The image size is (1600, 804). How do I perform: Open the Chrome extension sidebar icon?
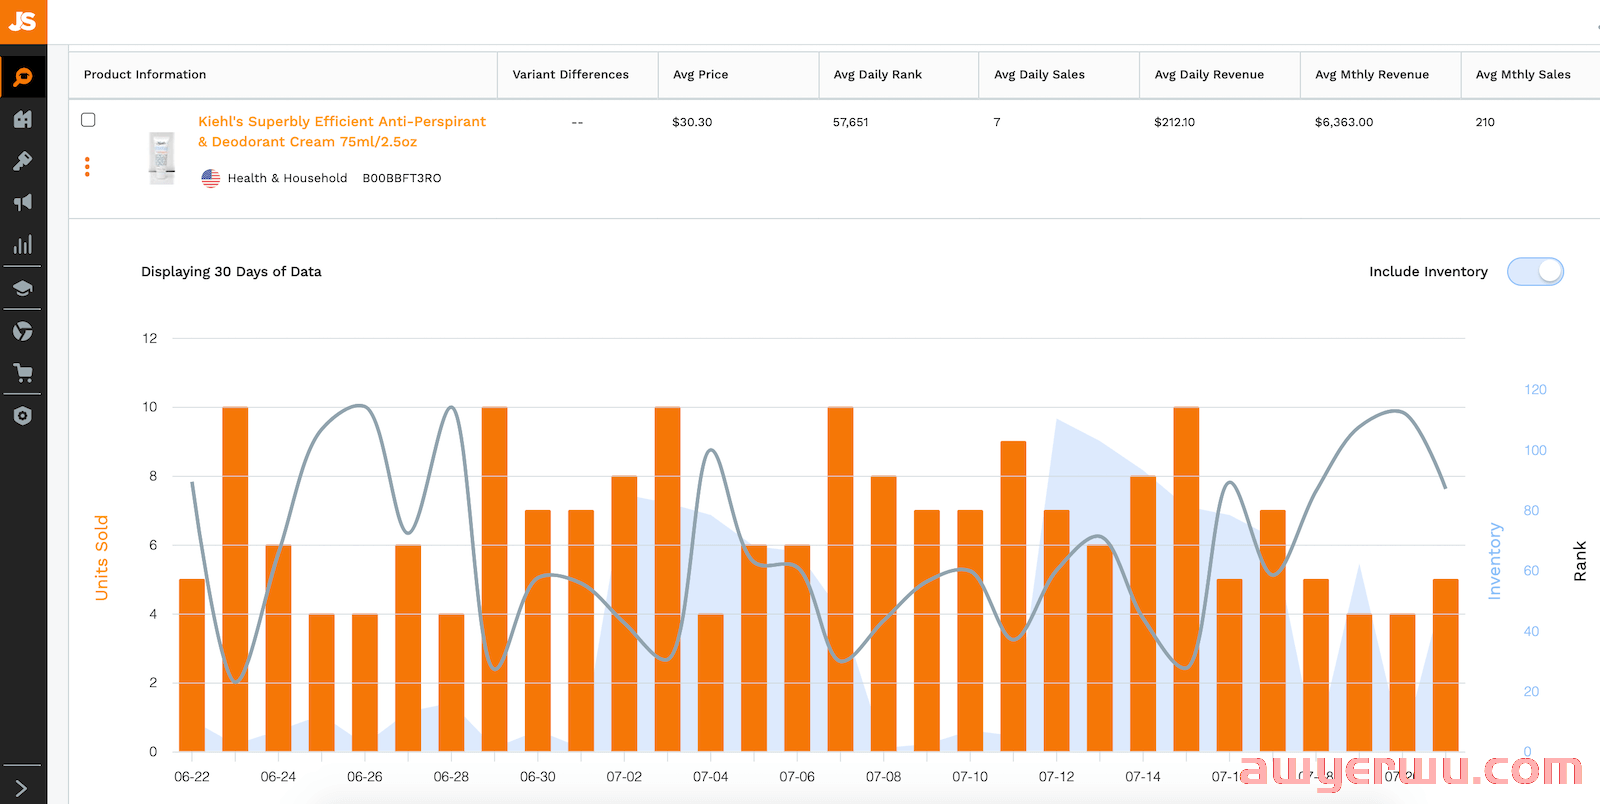(22, 331)
